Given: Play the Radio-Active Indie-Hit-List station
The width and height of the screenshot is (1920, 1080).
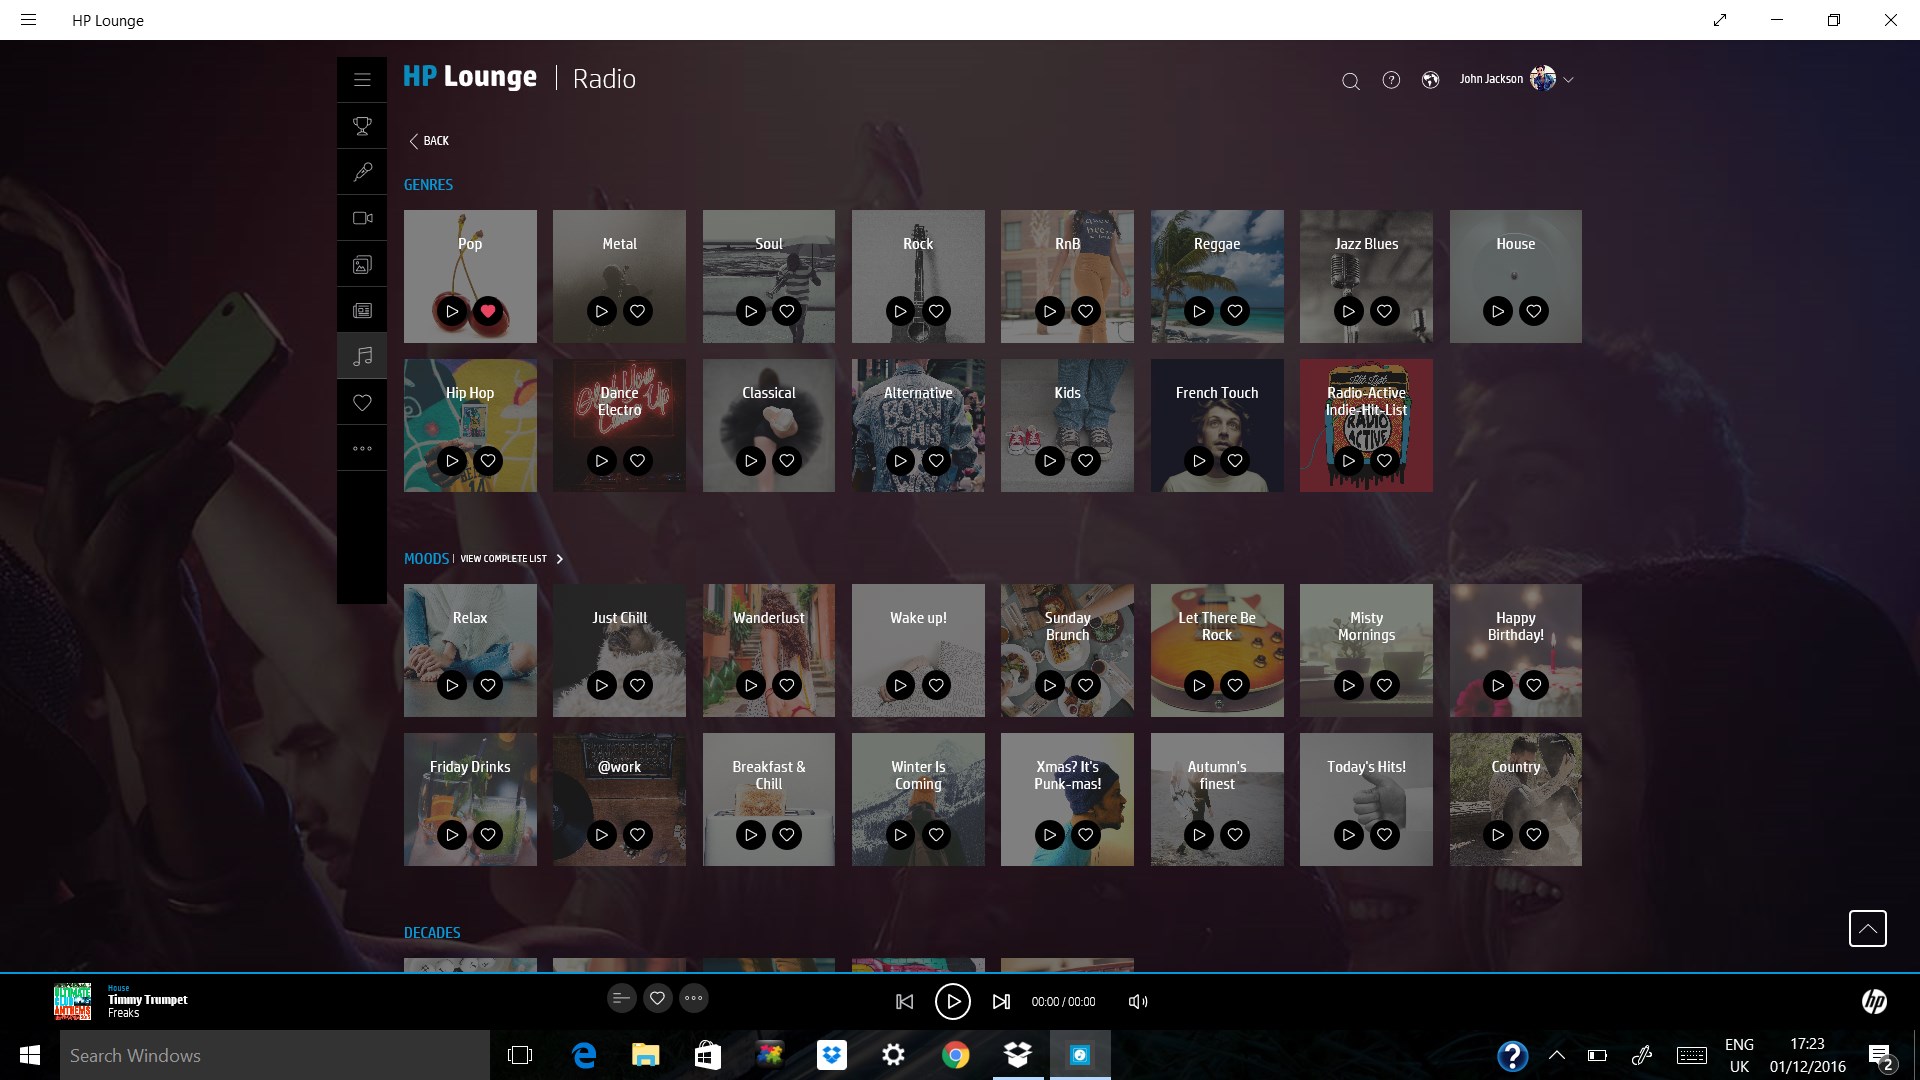Looking at the screenshot, I should point(1348,461).
